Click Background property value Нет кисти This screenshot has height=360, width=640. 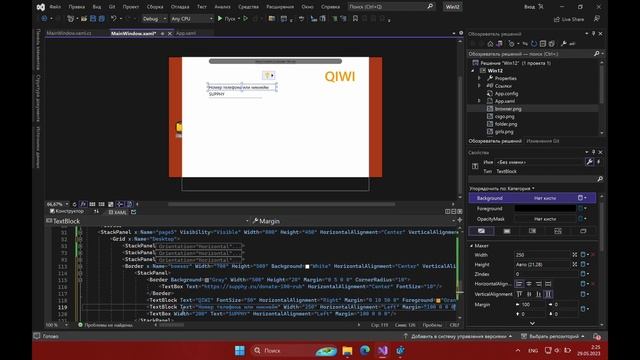point(545,198)
